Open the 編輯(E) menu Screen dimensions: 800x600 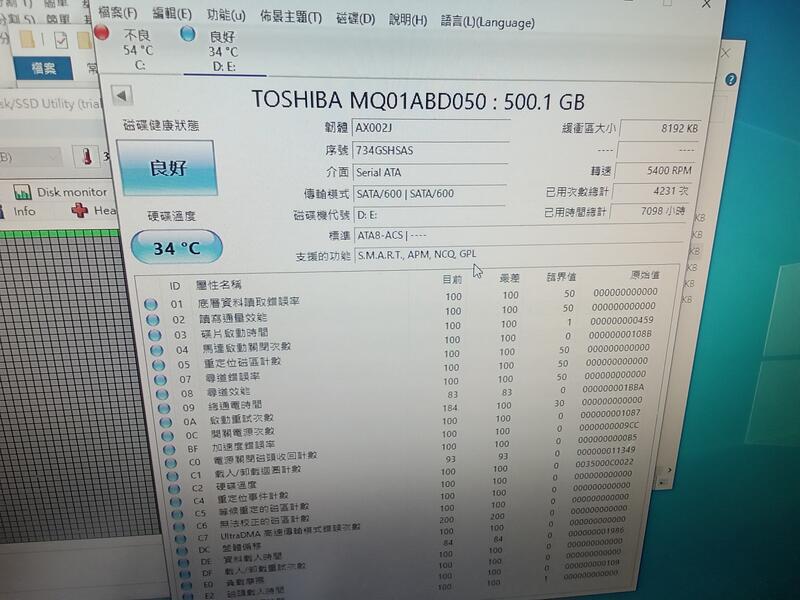tap(172, 14)
